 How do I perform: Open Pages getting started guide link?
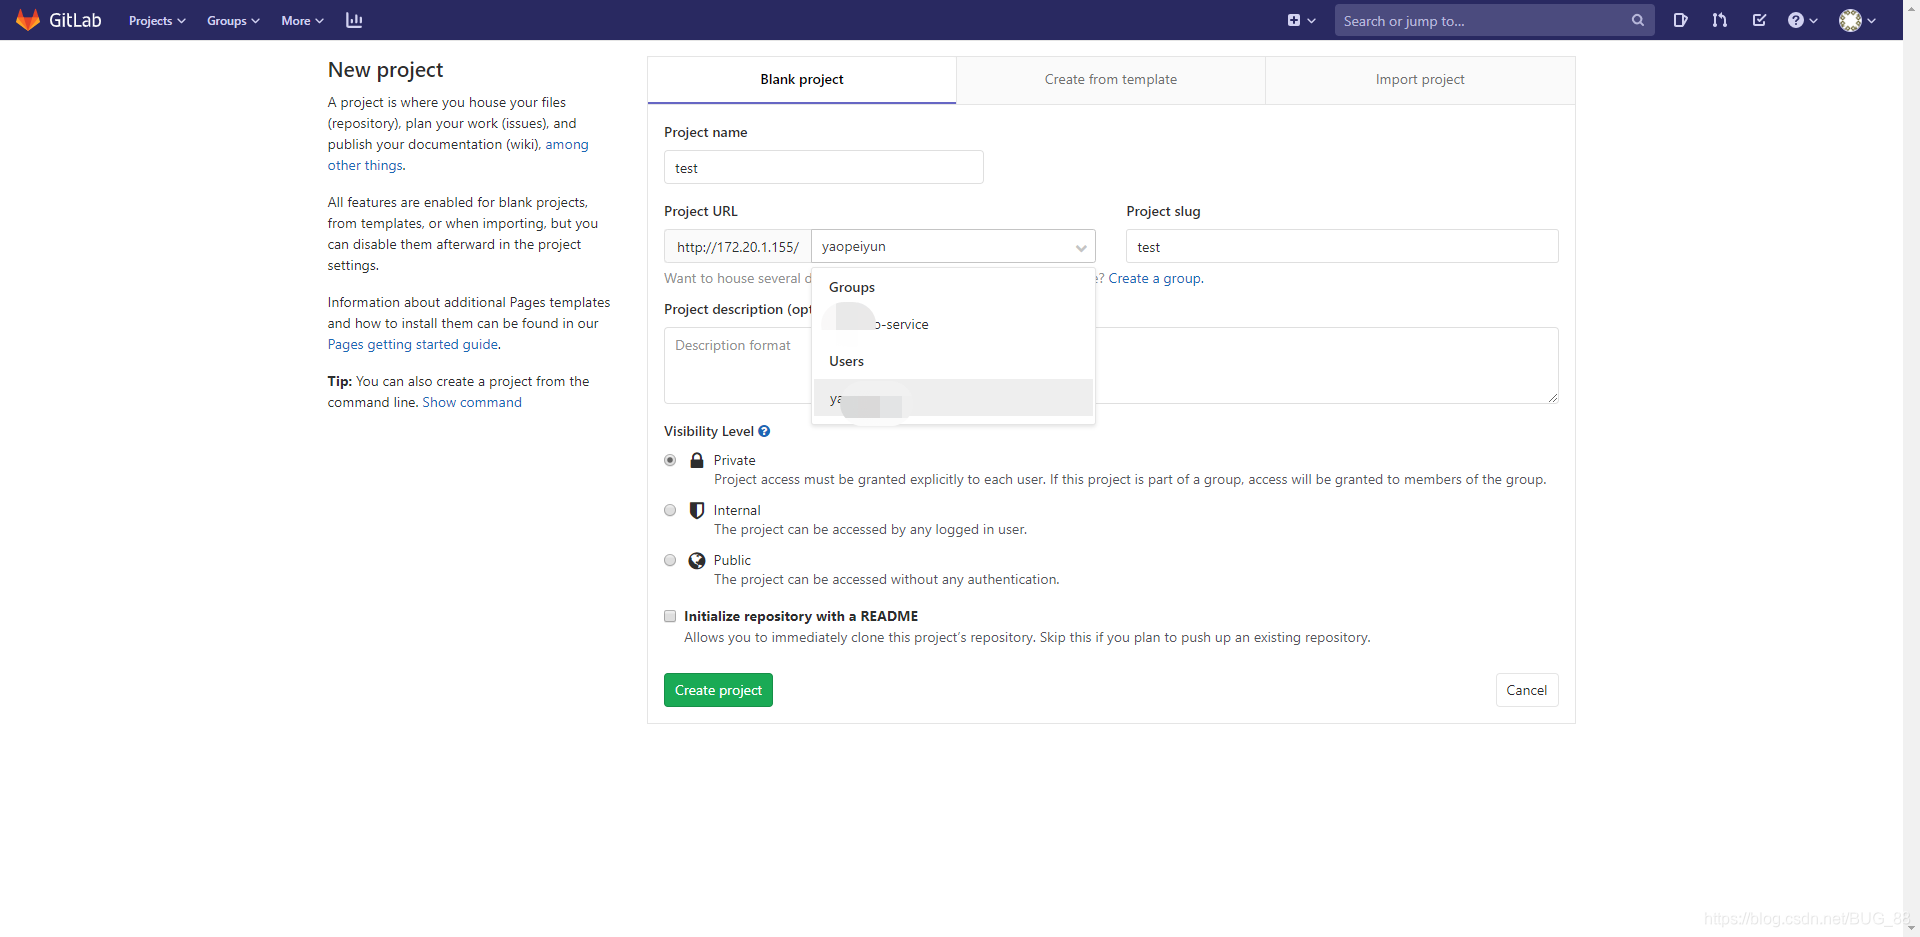(x=413, y=344)
